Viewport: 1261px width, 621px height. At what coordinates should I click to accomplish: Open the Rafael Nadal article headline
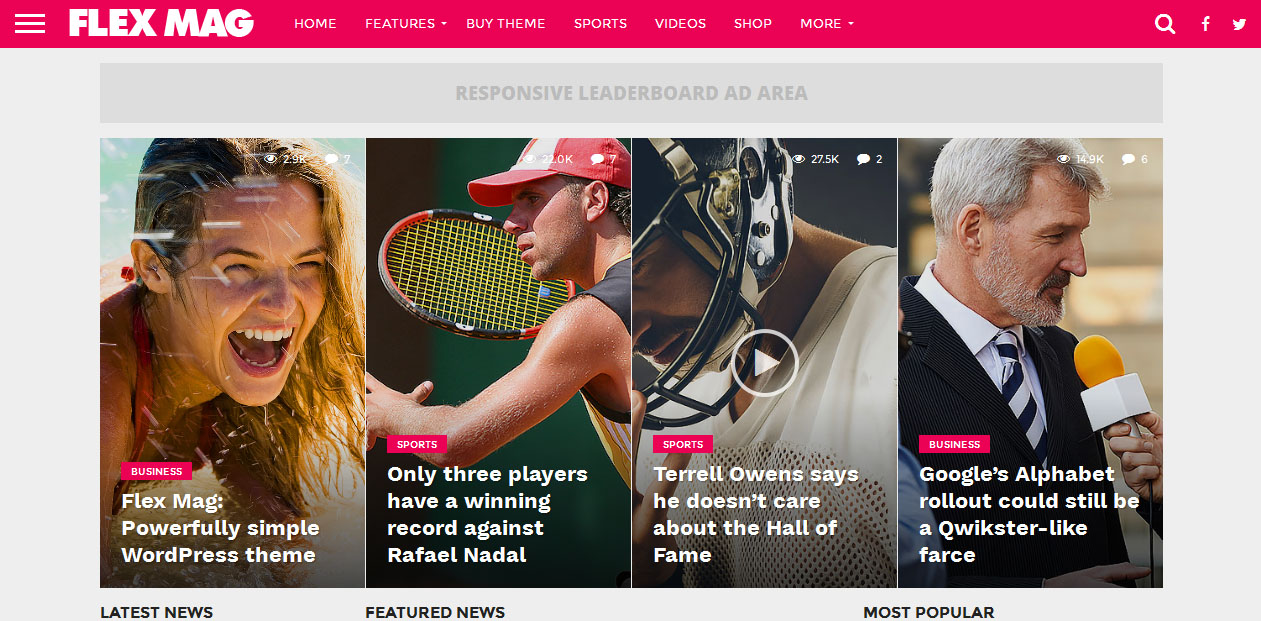pos(487,514)
